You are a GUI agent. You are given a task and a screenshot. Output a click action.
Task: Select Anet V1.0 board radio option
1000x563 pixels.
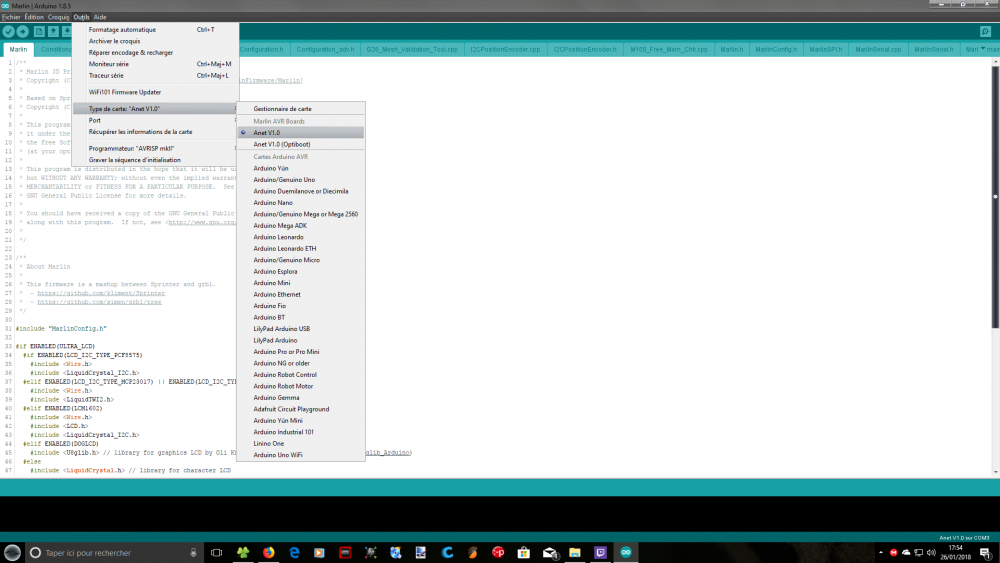[x=300, y=133]
